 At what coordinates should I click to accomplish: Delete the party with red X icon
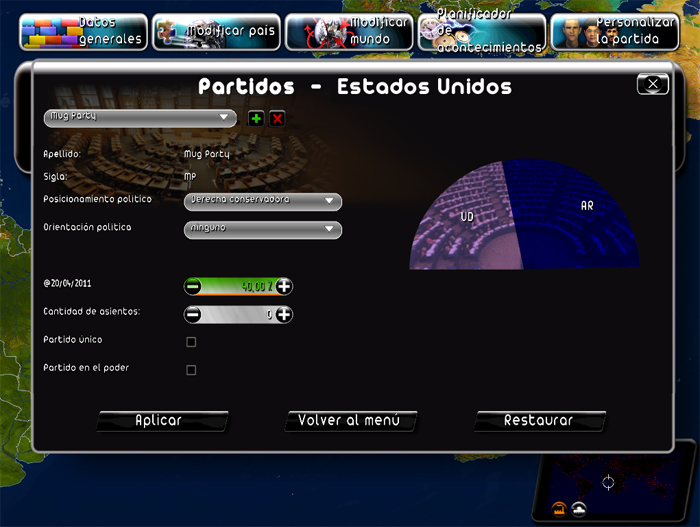click(277, 118)
